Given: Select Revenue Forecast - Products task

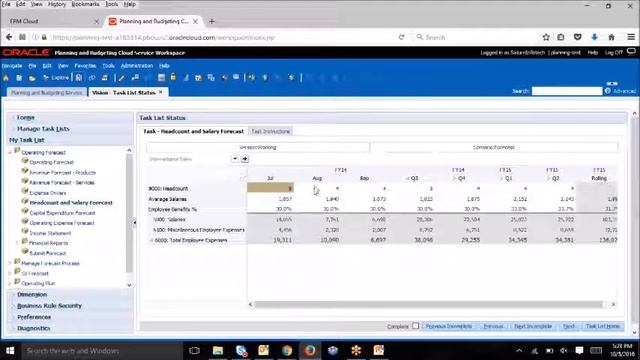Looking at the screenshot, I should pos(62,173).
